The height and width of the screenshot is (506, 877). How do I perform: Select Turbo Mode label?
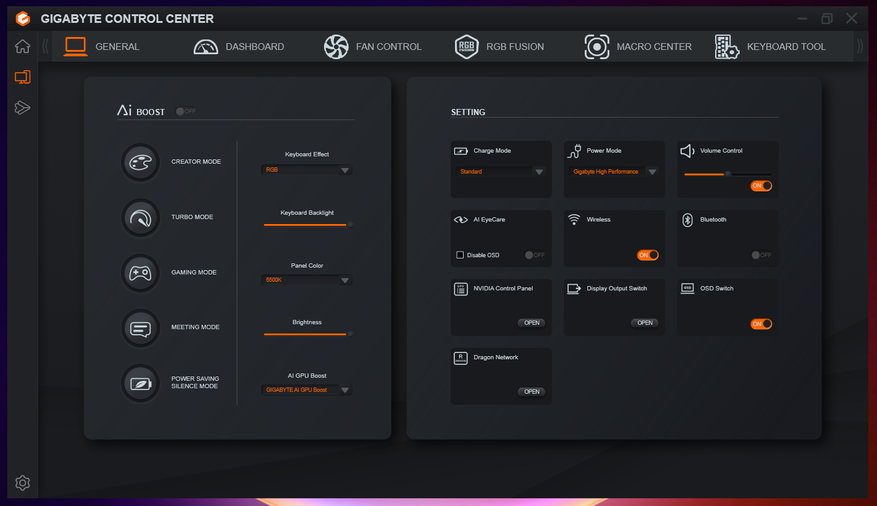192,217
